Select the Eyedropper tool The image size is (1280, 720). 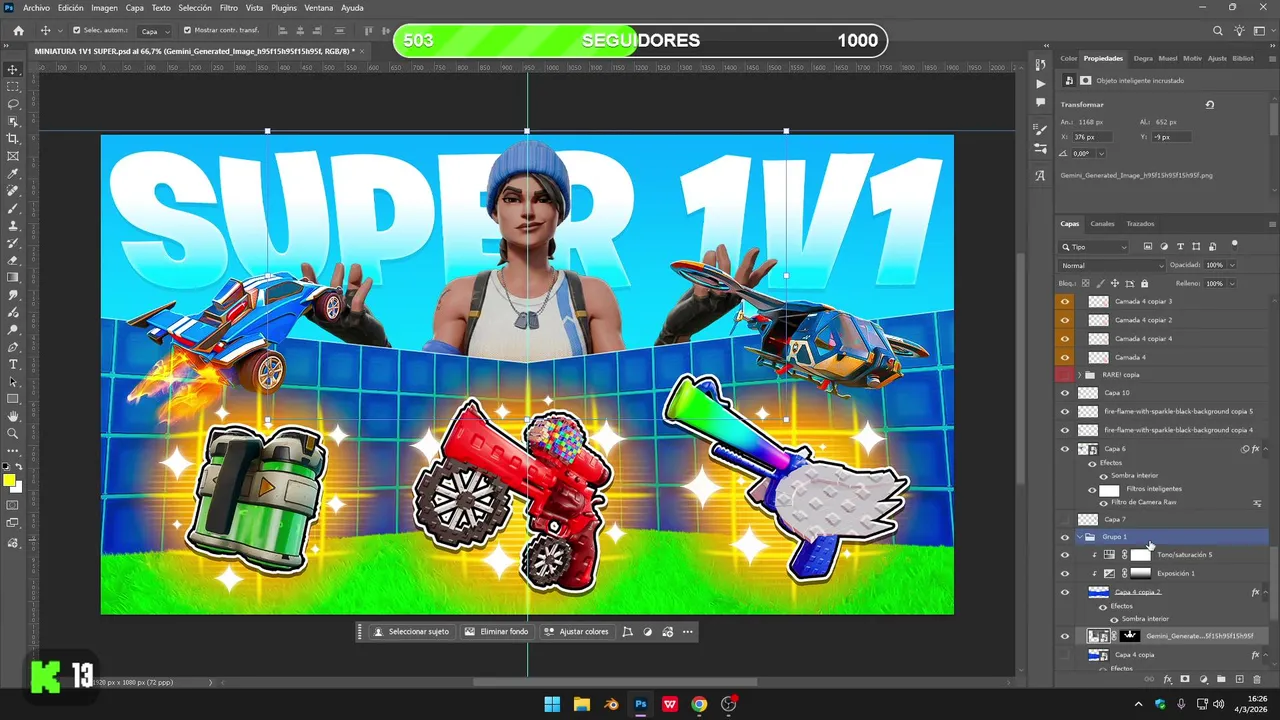tap(13, 174)
